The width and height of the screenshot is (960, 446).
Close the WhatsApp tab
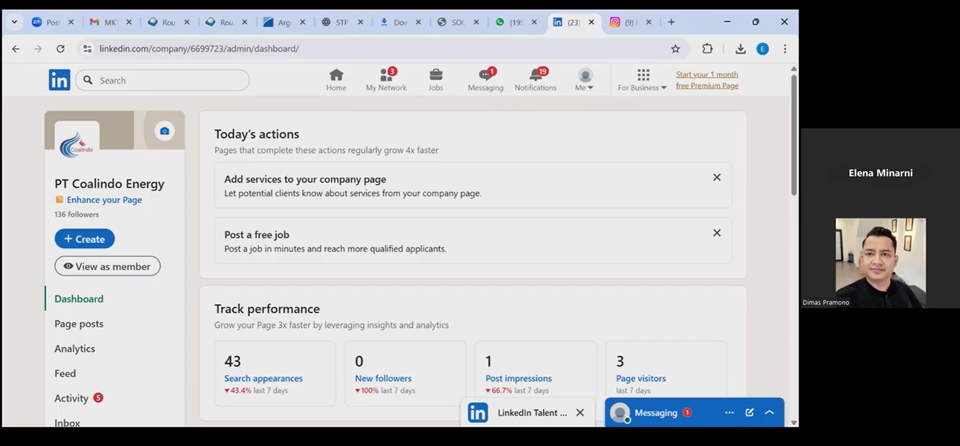534,22
